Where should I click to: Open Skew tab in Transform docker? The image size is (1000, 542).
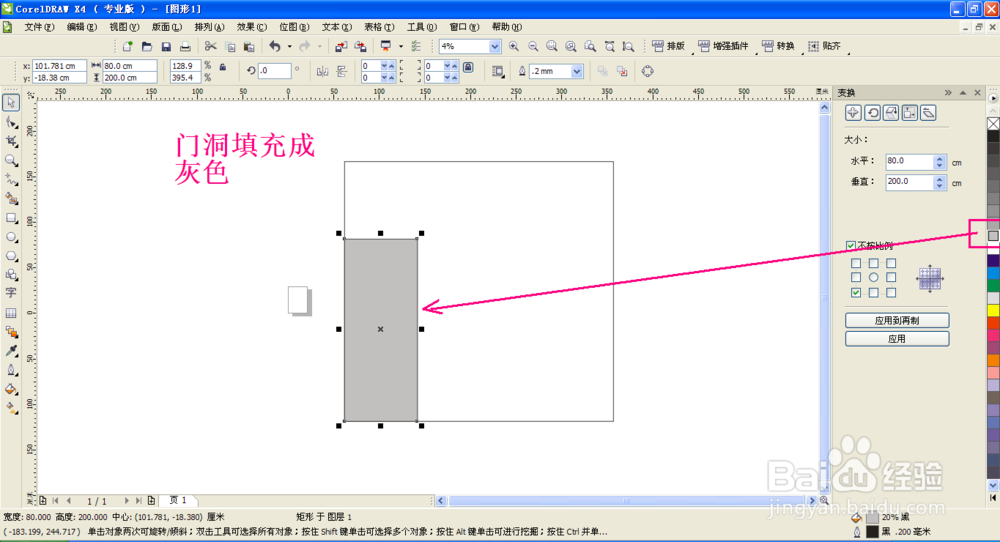tap(929, 113)
